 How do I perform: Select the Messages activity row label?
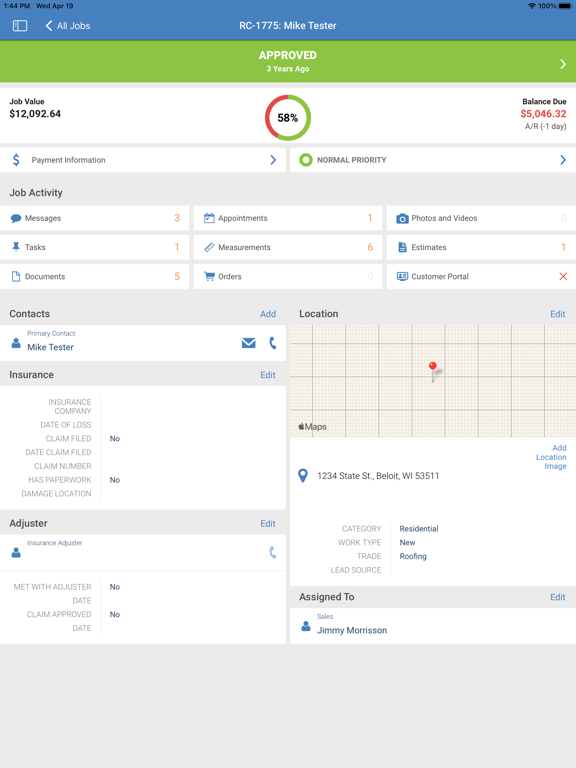[x=43, y=218]
